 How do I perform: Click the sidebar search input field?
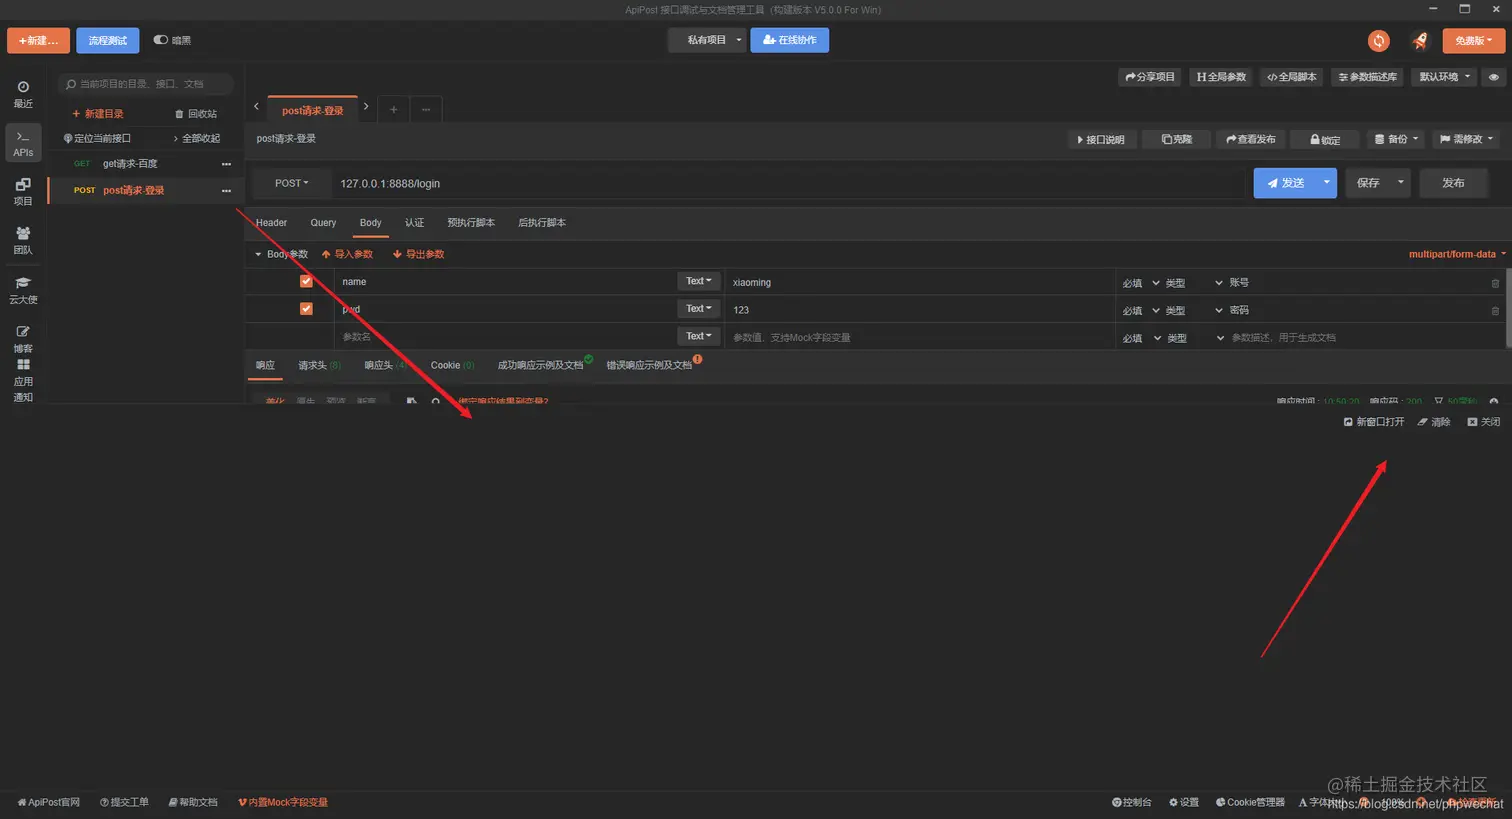click(146, 84)
